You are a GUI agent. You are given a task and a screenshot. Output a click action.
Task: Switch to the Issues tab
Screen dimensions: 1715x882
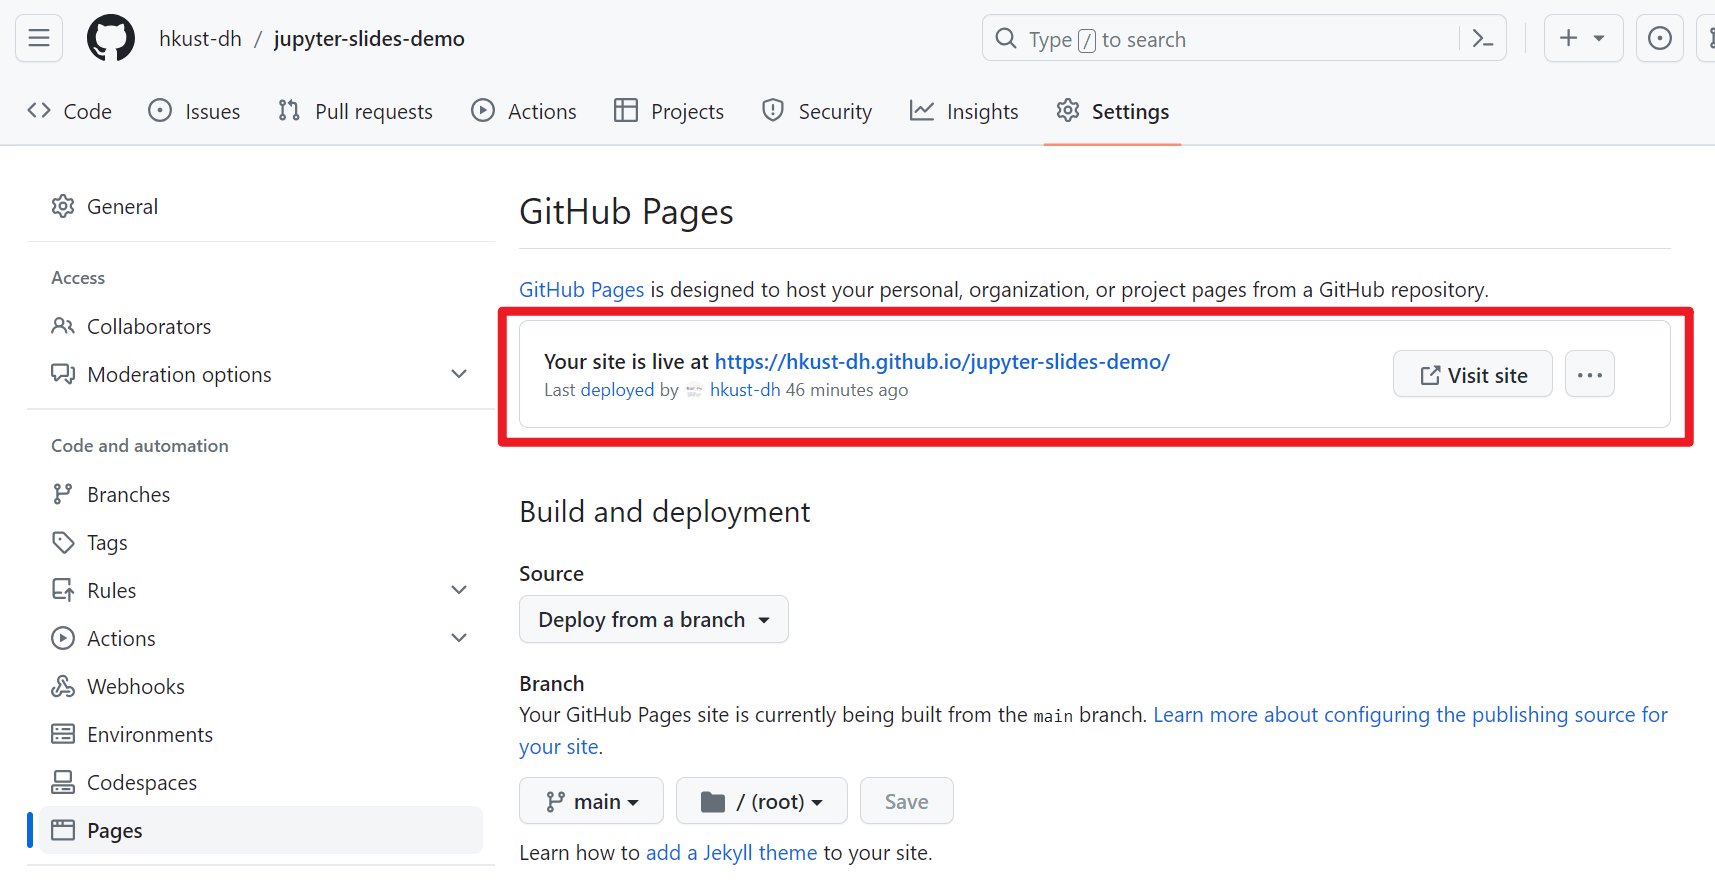[x=194, y=111]
